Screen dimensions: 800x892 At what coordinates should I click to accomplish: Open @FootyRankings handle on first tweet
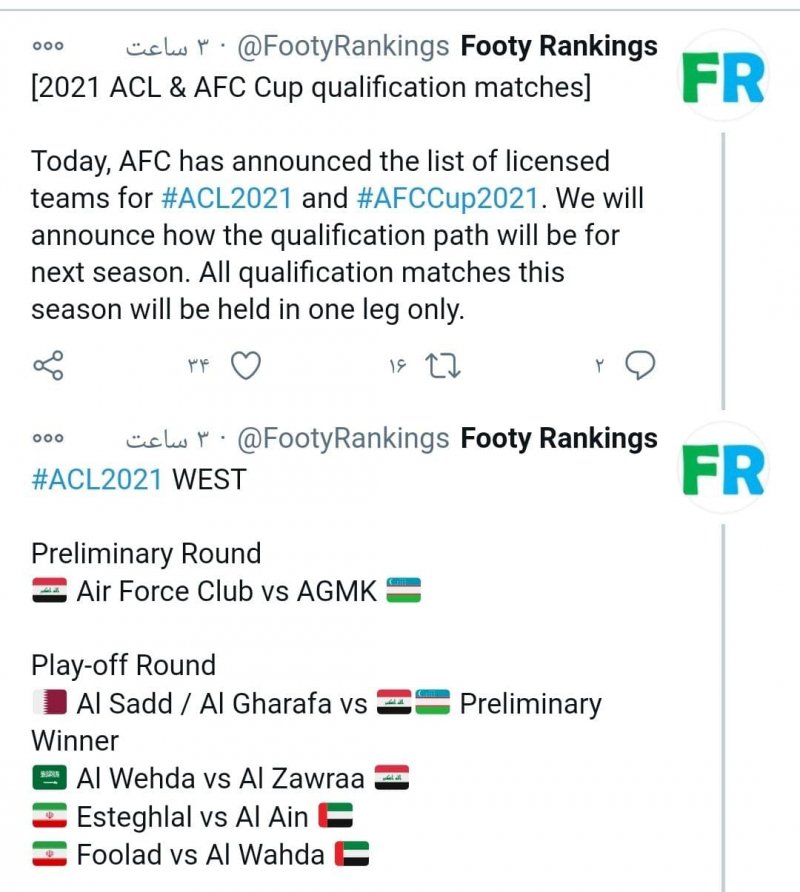[x=343, y=46]
